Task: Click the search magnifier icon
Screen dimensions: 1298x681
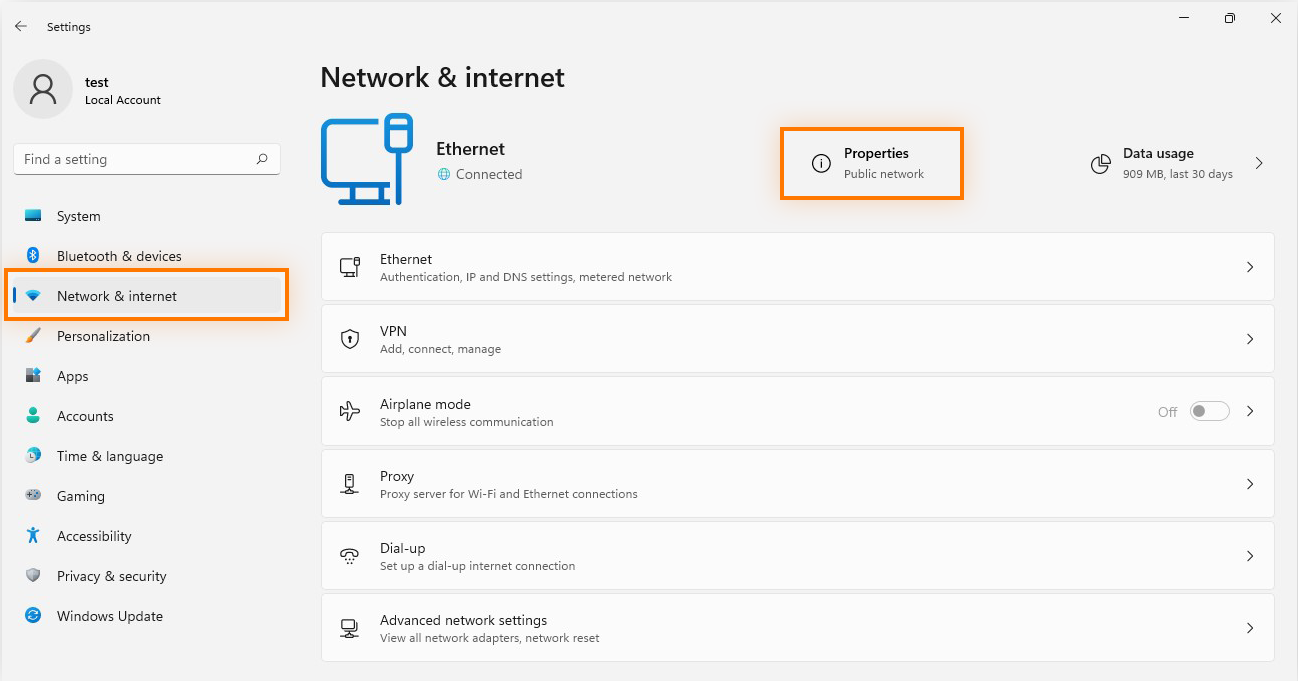Action: pyautogui.click(x=262, y=159)
